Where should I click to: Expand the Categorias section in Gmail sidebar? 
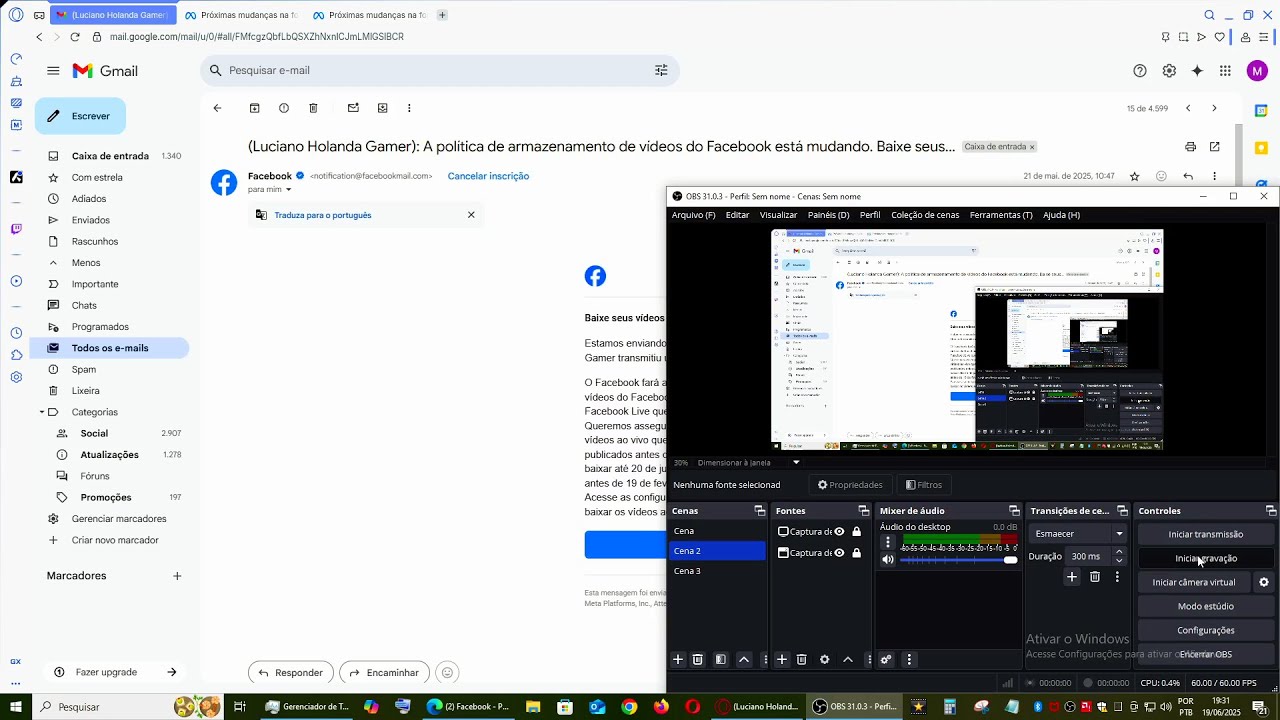(x=42, y=412)
